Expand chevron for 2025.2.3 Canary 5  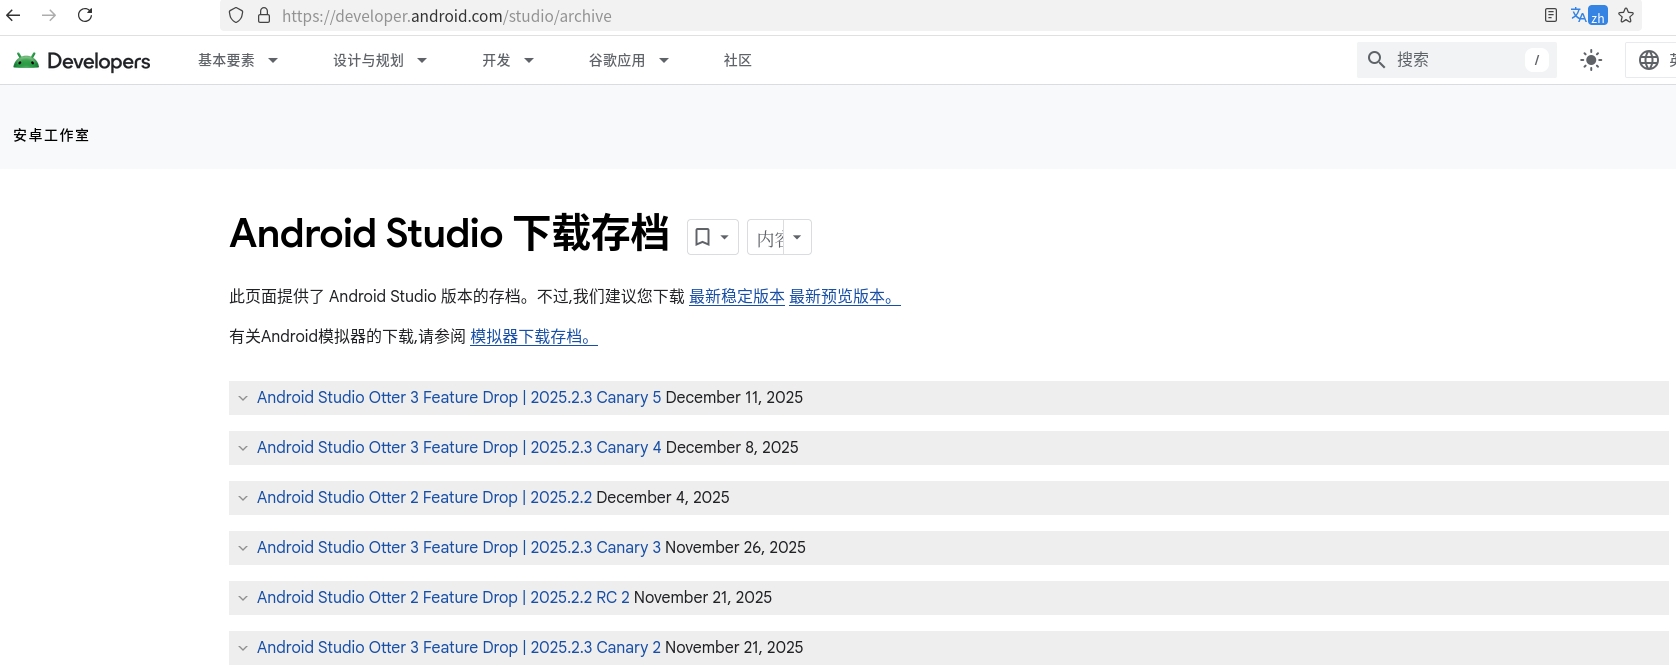pyautogui.click(x=243, y=398)
